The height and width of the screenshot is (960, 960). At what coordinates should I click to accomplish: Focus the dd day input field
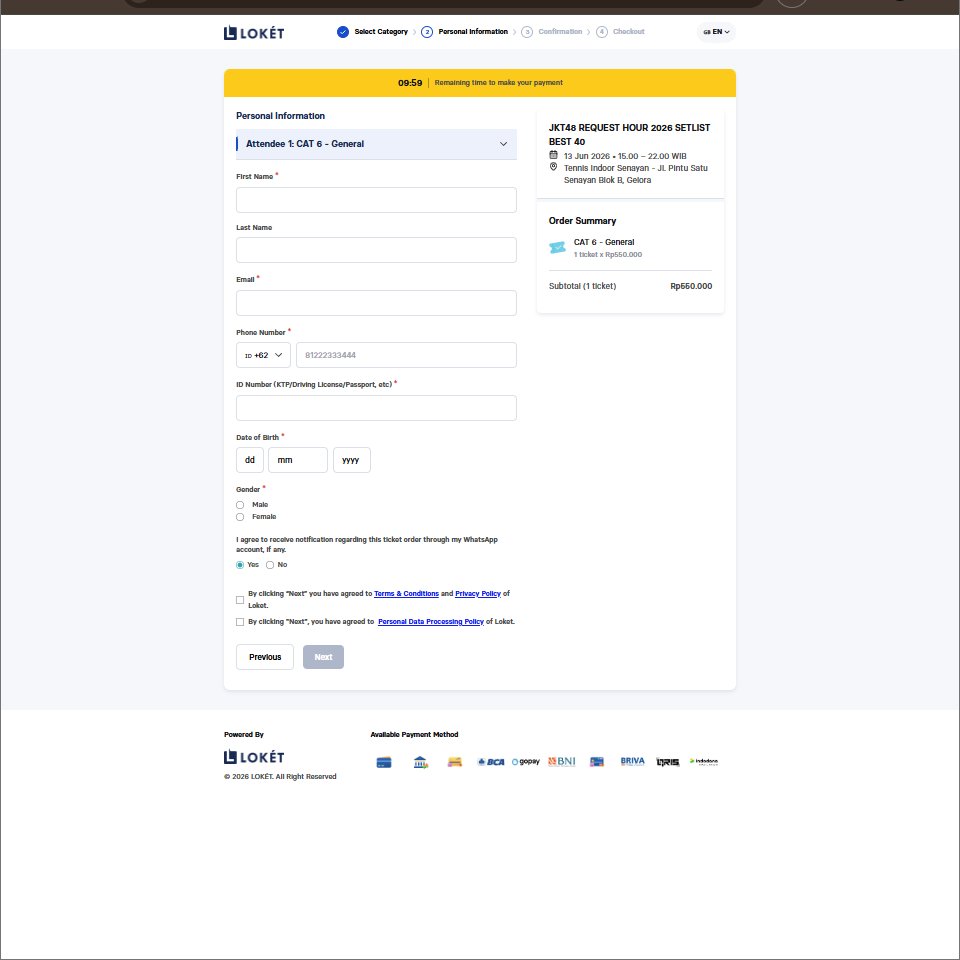(x=250, y=460)
